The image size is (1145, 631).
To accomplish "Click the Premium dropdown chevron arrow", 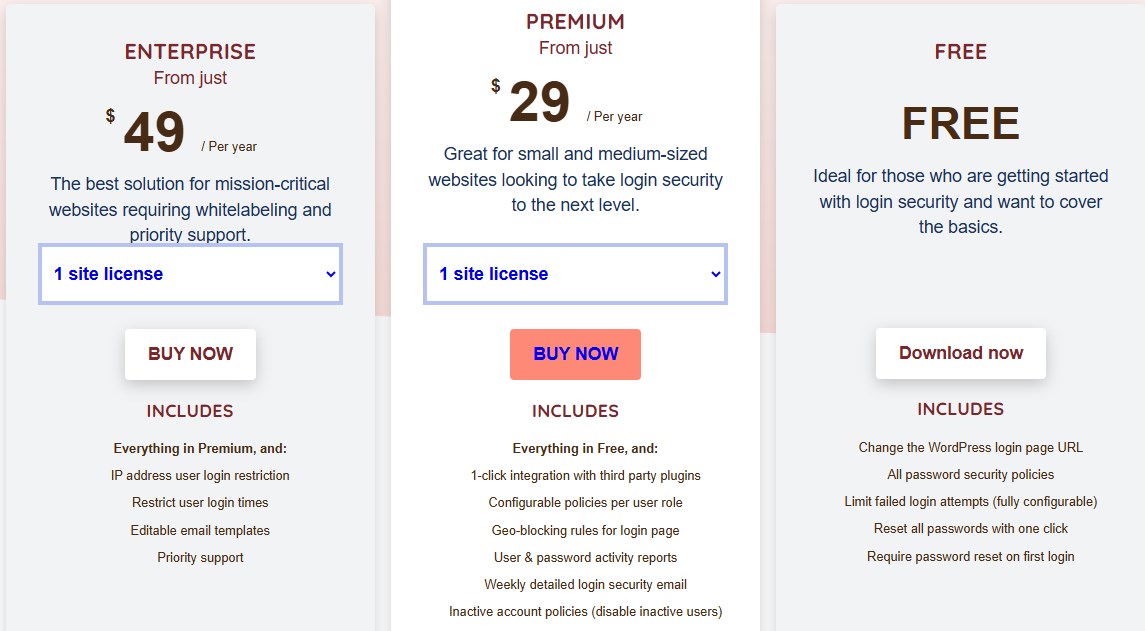I will [716, 274].
